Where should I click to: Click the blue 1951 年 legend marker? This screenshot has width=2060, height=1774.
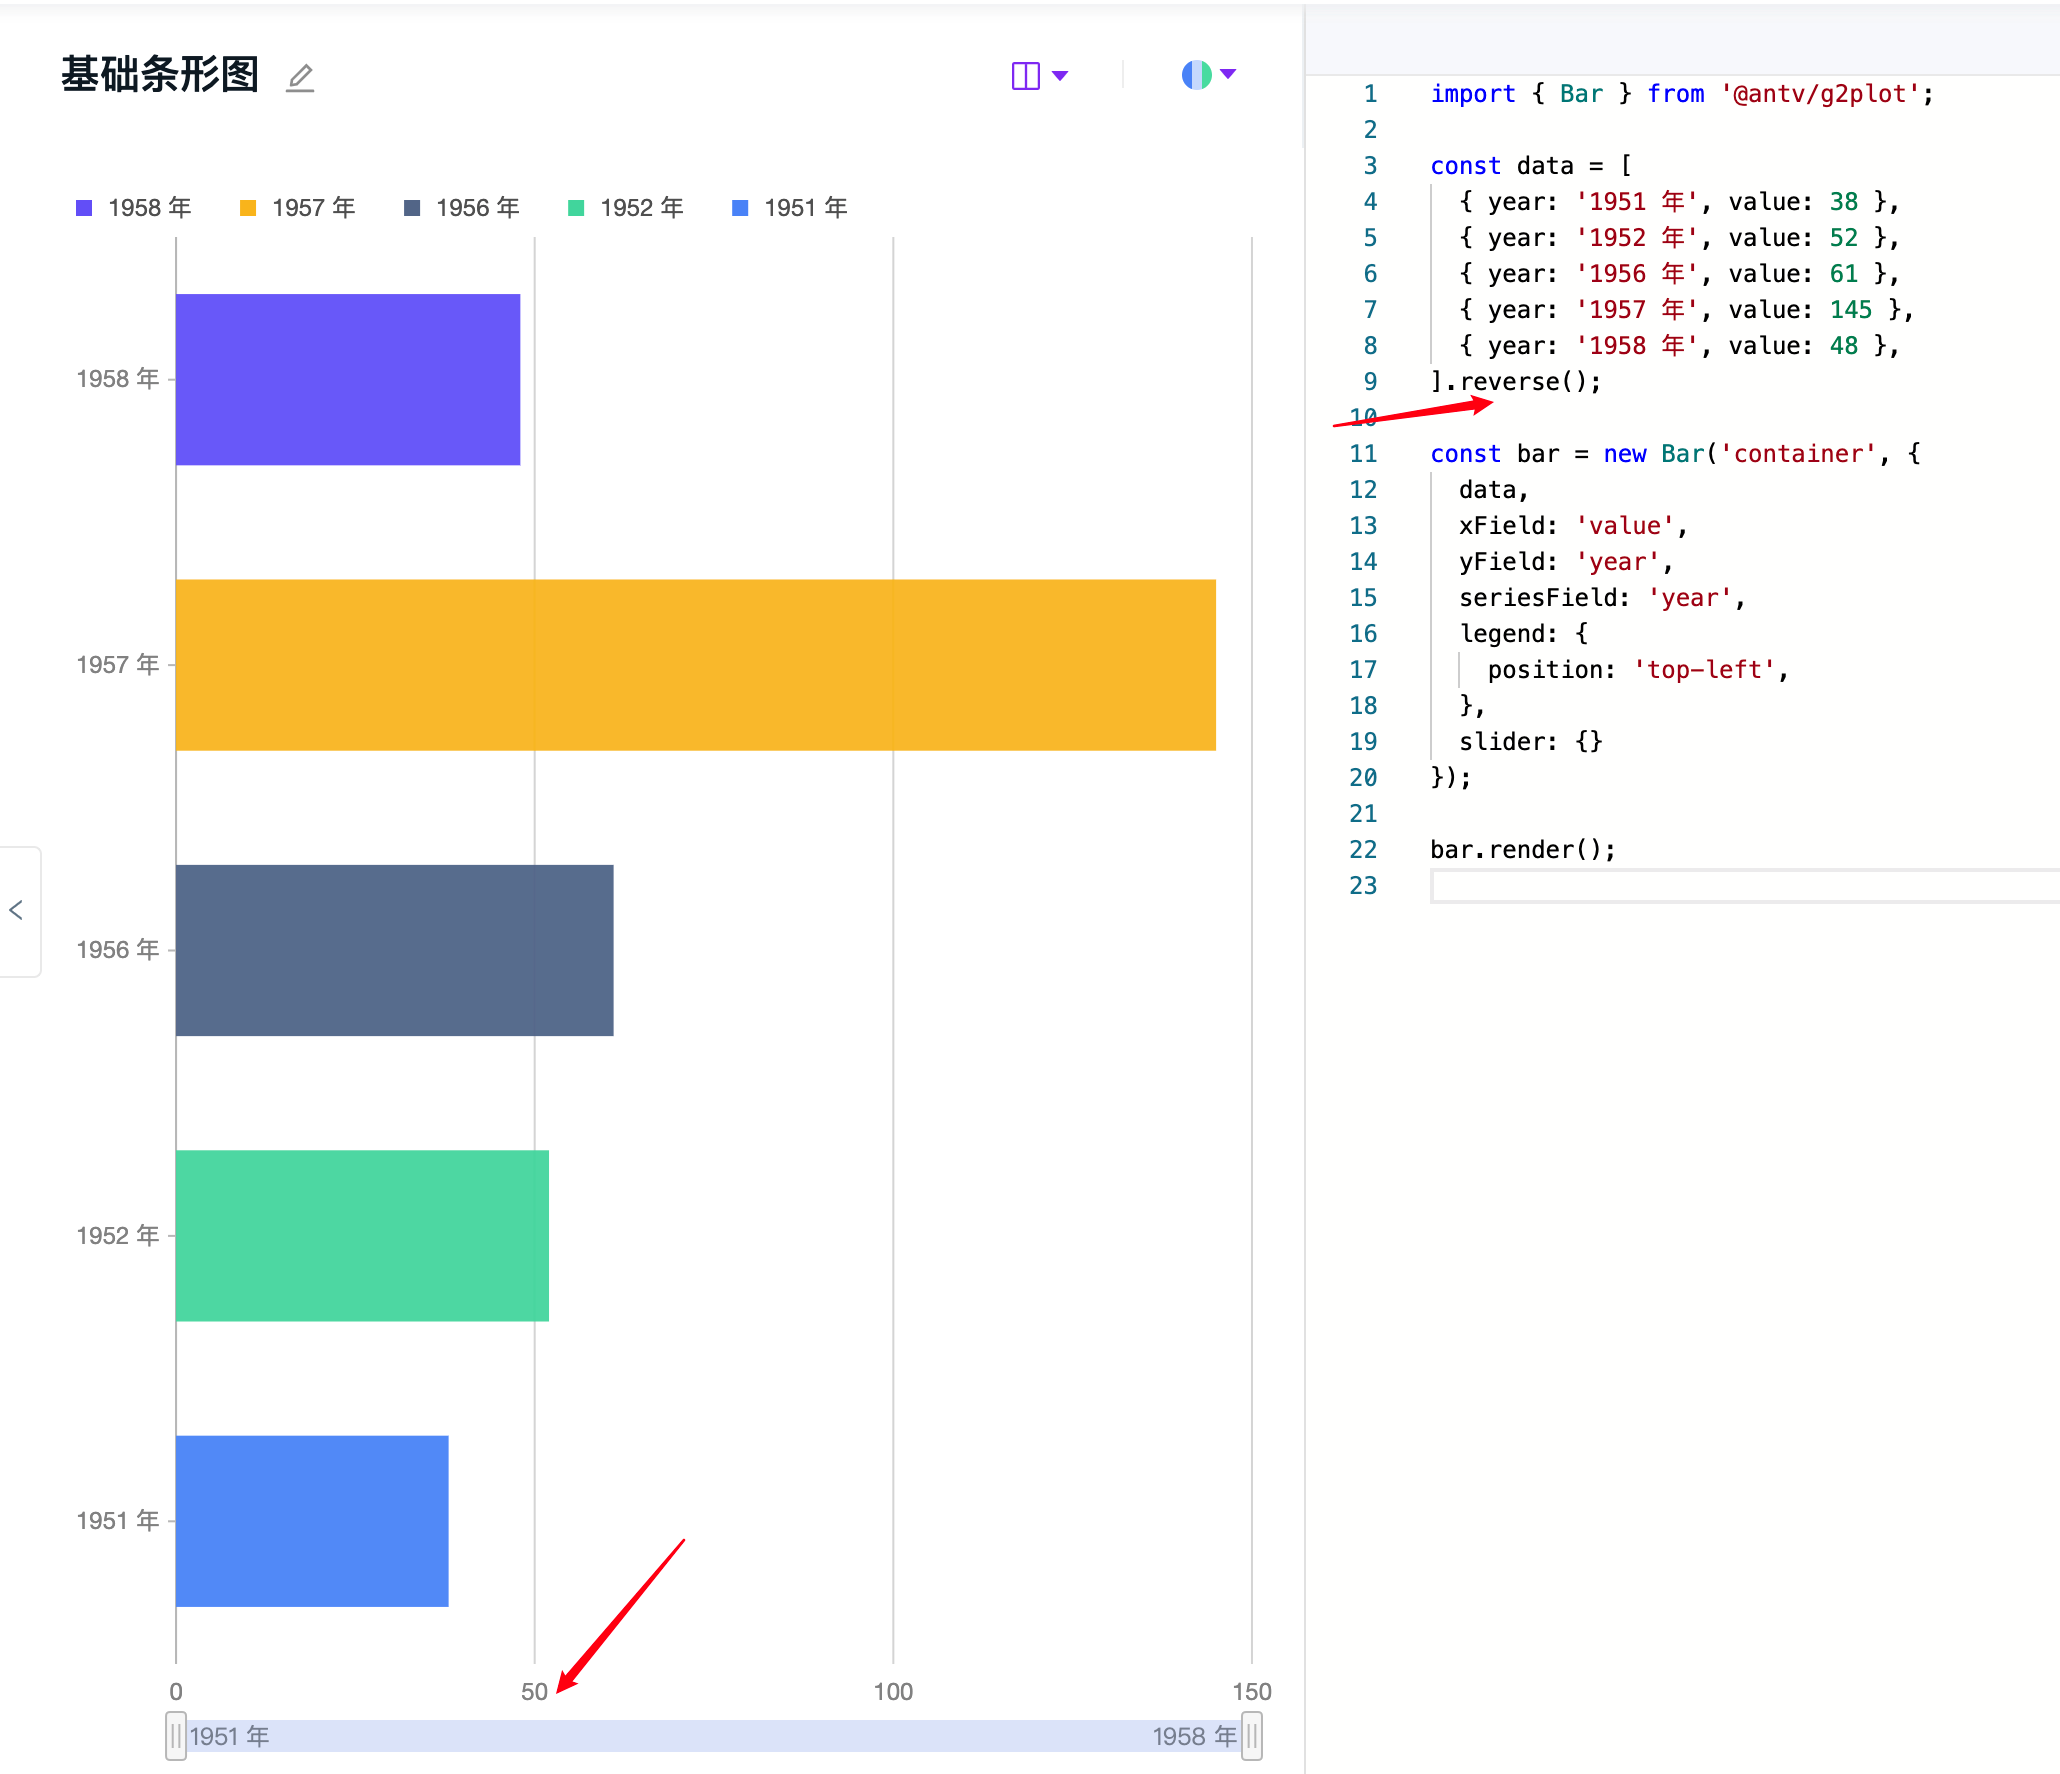[x=739, y=207]
